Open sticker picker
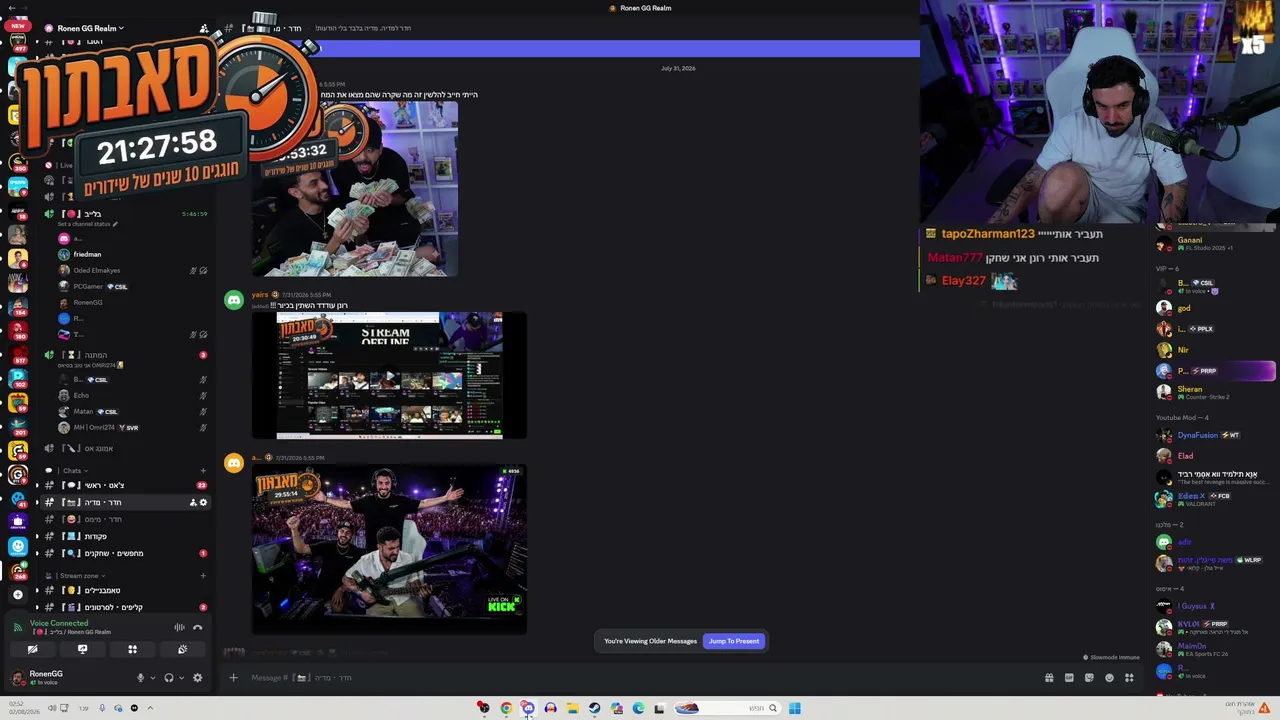This screenshot has height=720, width=1280. coord(1089,678)
